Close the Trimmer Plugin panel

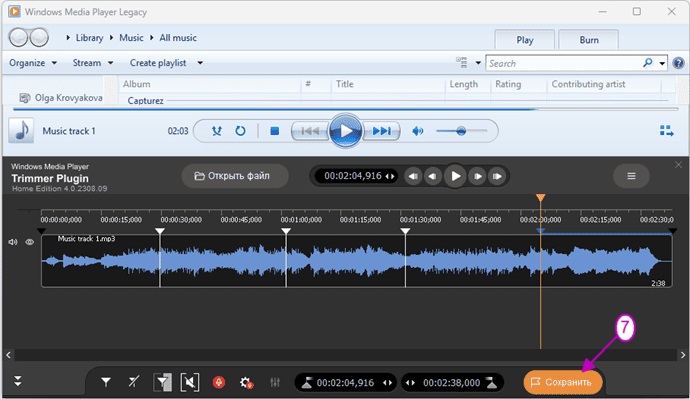coord(678,165)
